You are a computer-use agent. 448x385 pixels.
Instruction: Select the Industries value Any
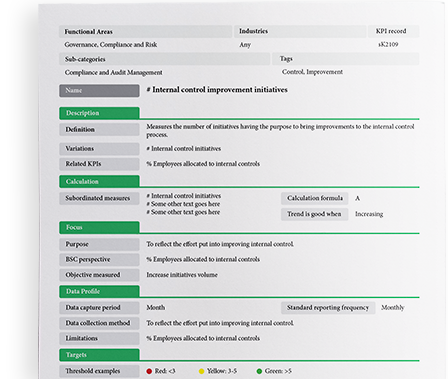(x=245, y=45)
